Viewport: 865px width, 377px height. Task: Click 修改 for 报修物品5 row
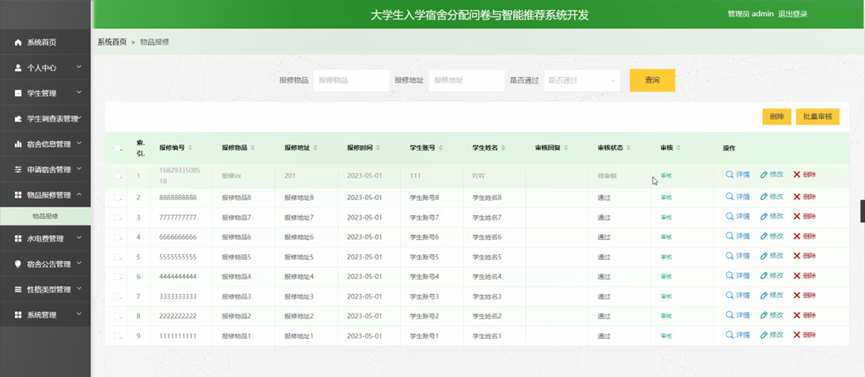coord(772,256)
